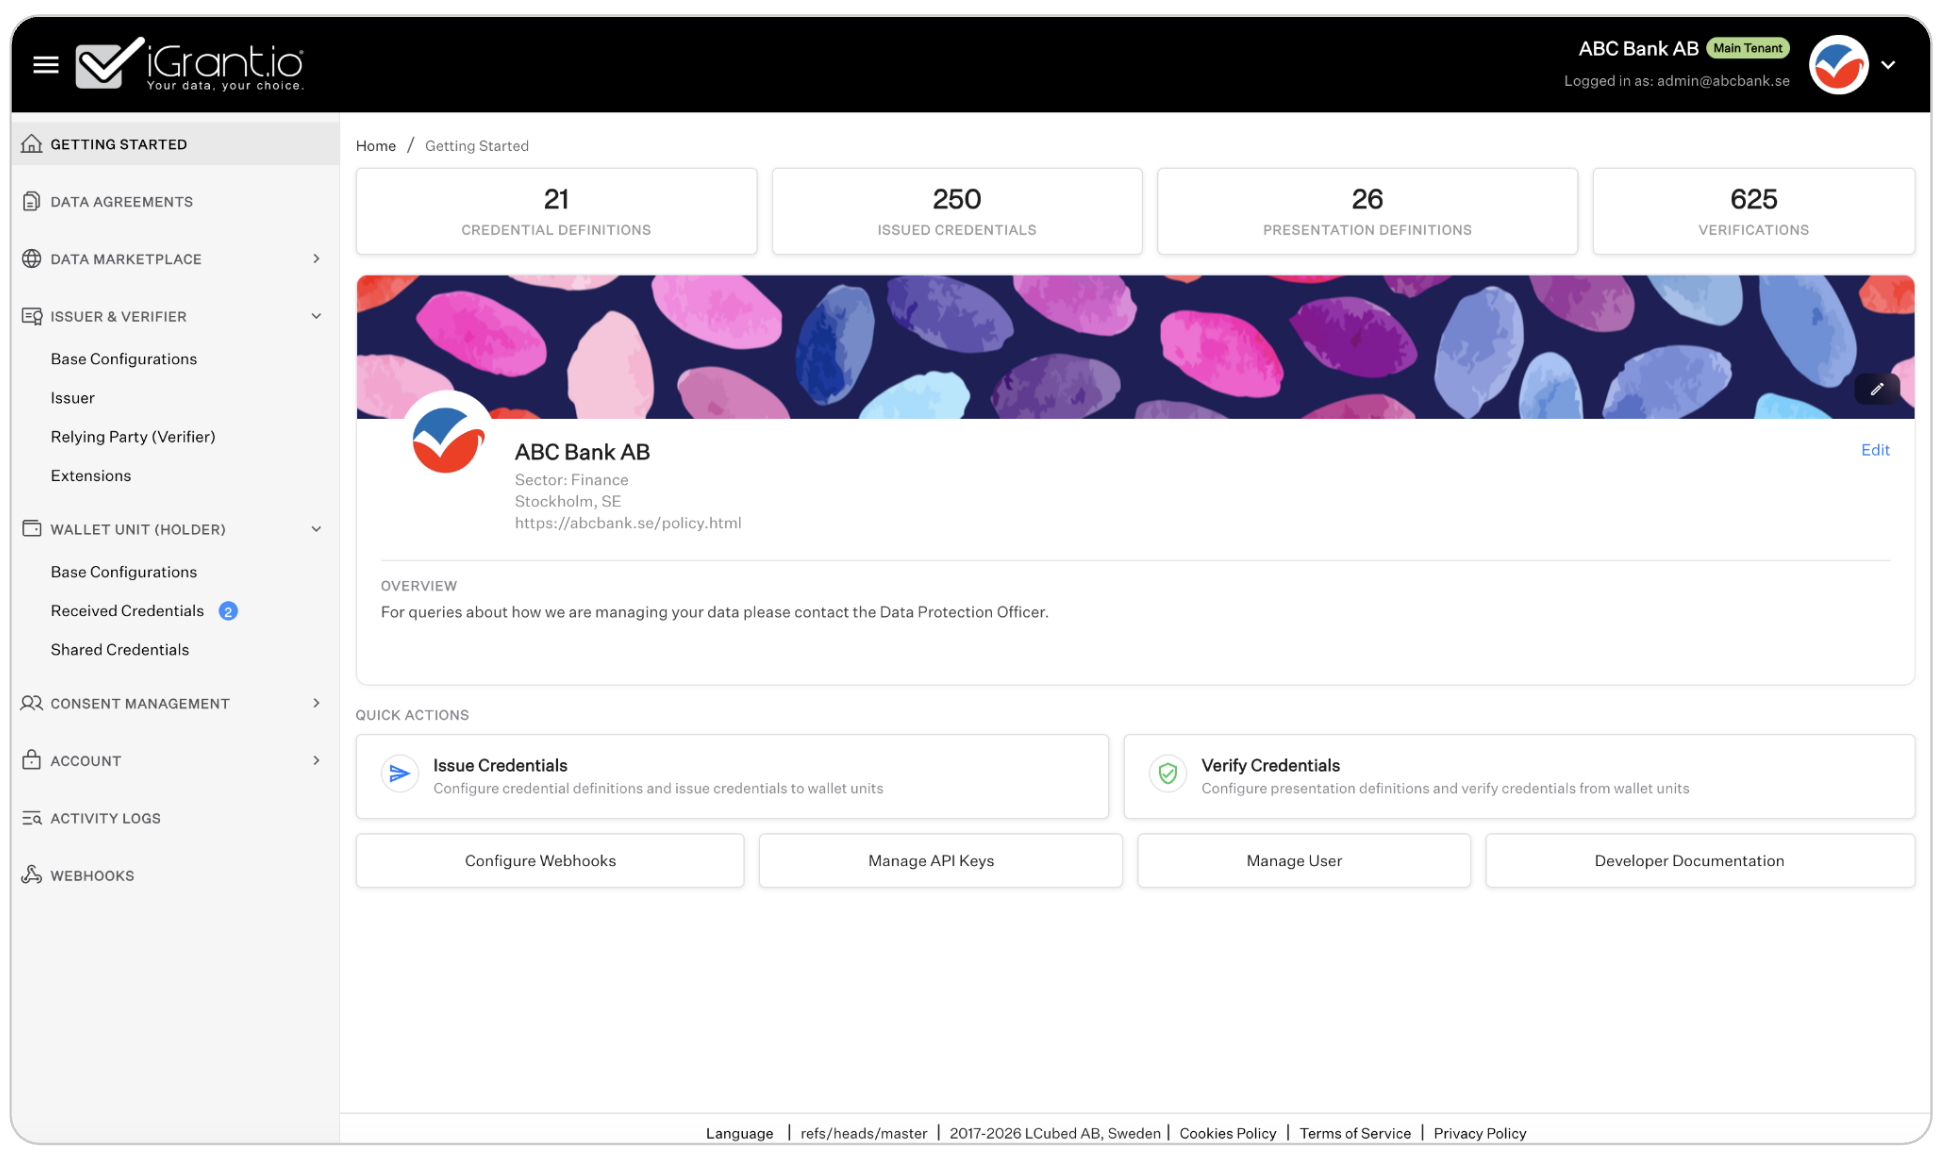Screen dimensions: 1950x1156
Task: Select the Issue Credentials paper plane icon
Action: 399,773
